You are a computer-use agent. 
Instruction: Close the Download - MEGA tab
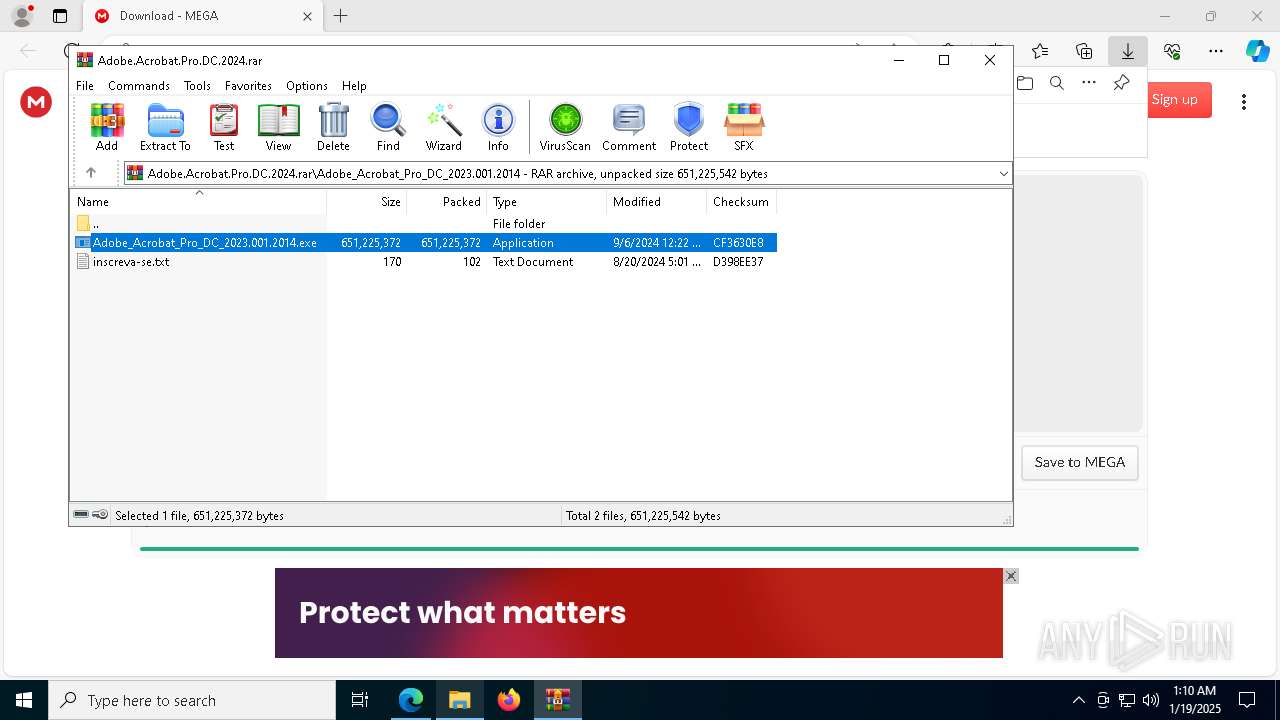click(x=307, y=16)
